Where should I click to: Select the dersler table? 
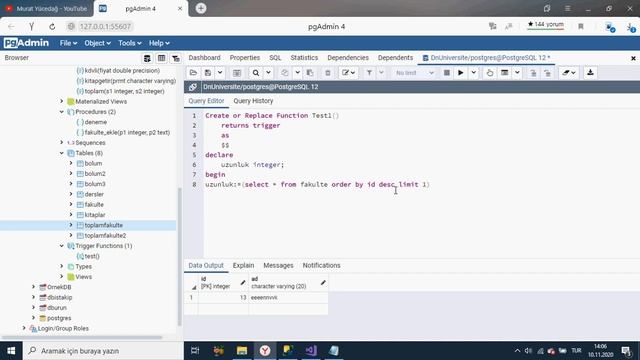94,194
